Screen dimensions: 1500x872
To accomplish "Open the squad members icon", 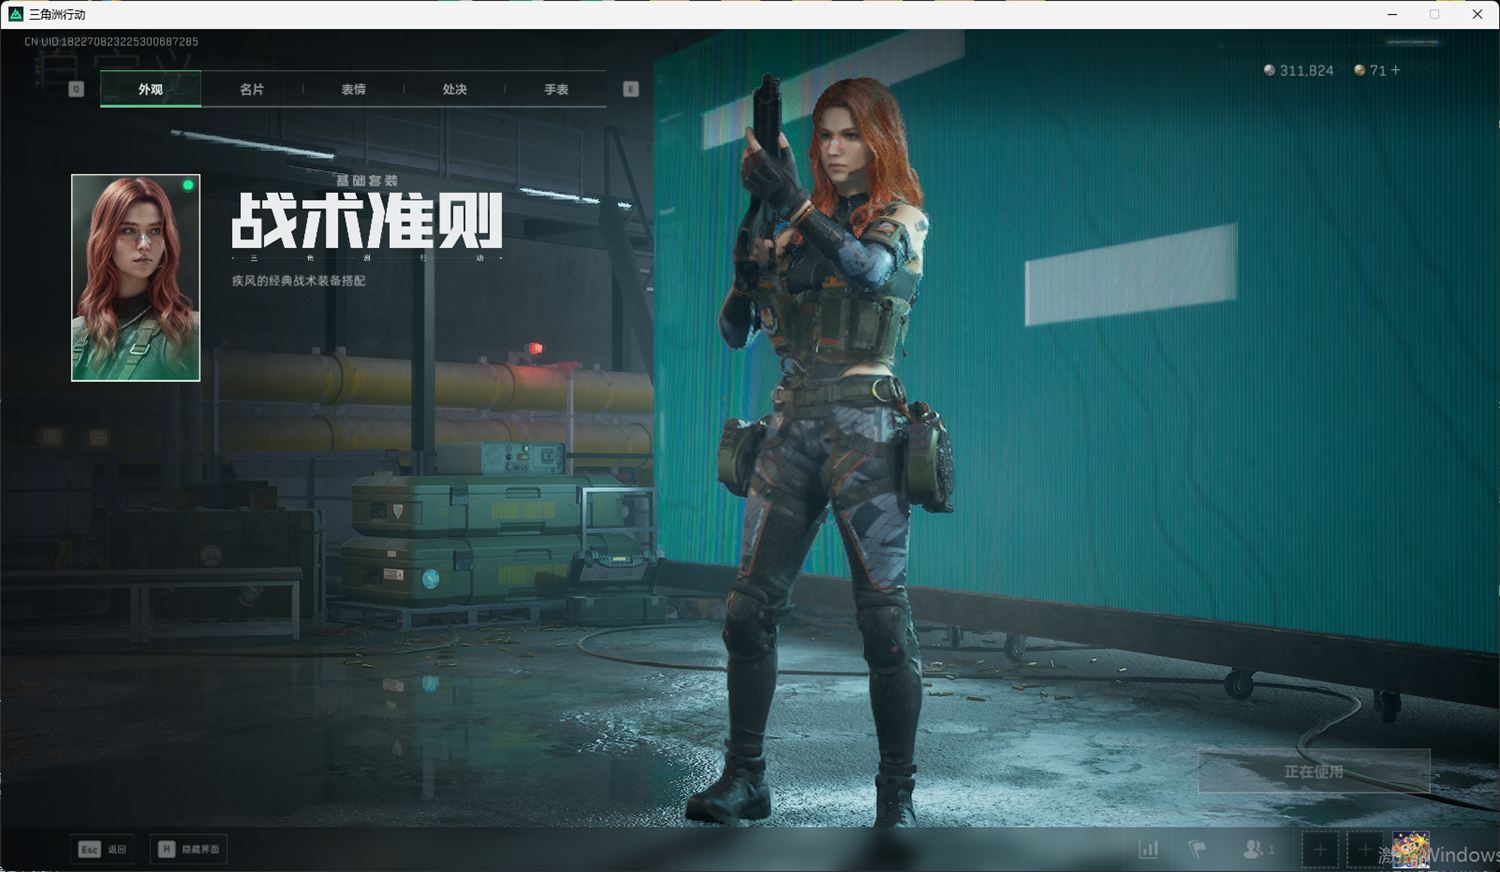I will point(1255,849).
